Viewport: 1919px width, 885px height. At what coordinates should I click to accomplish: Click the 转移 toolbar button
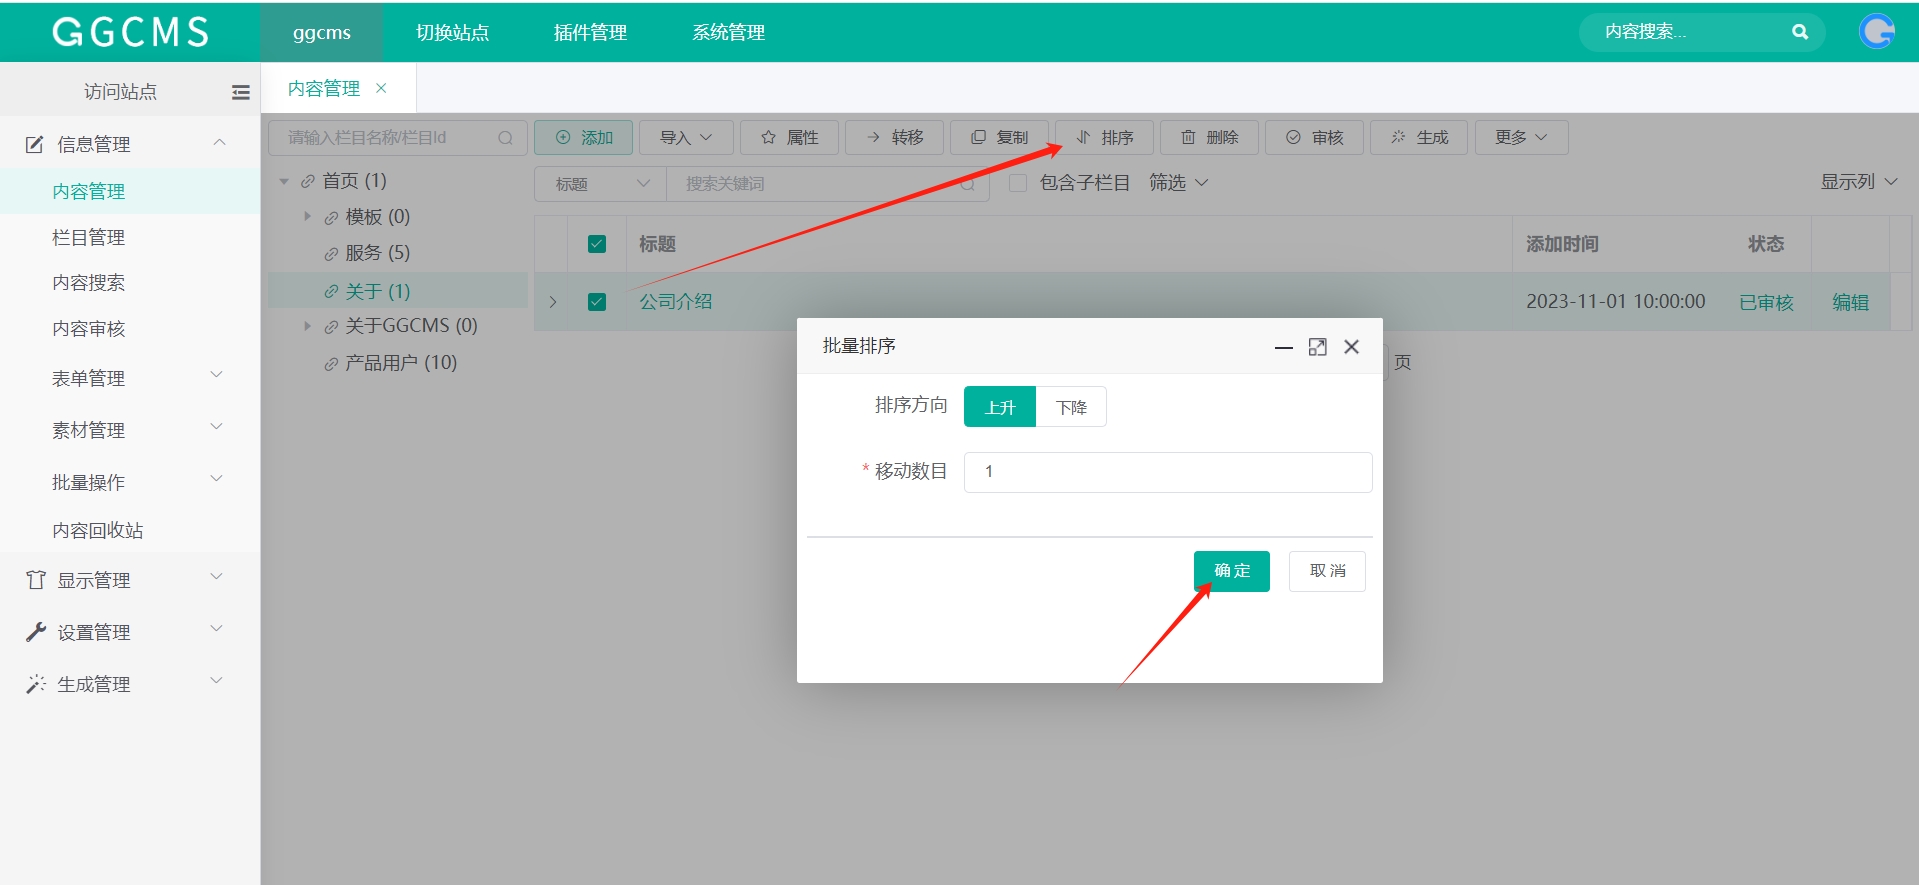[894, 138]
